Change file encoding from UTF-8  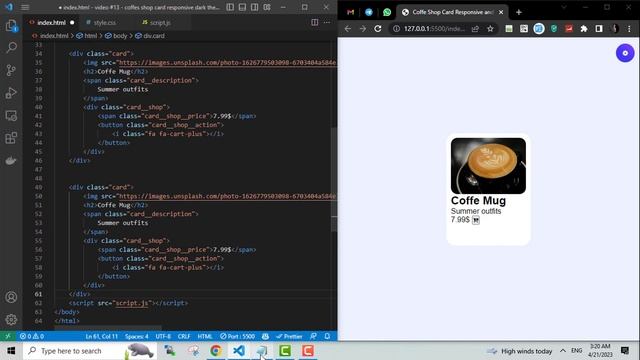point(163,336)
